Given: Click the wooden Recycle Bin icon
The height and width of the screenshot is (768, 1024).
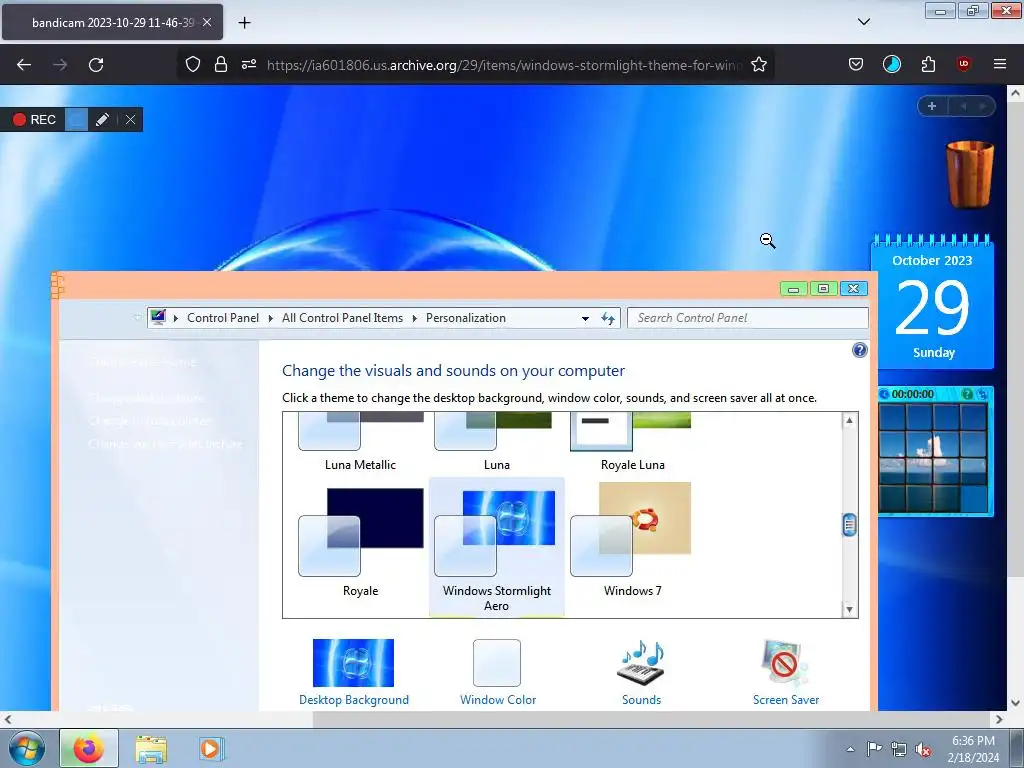Looking at the screenshot, I should click(970, 174).
